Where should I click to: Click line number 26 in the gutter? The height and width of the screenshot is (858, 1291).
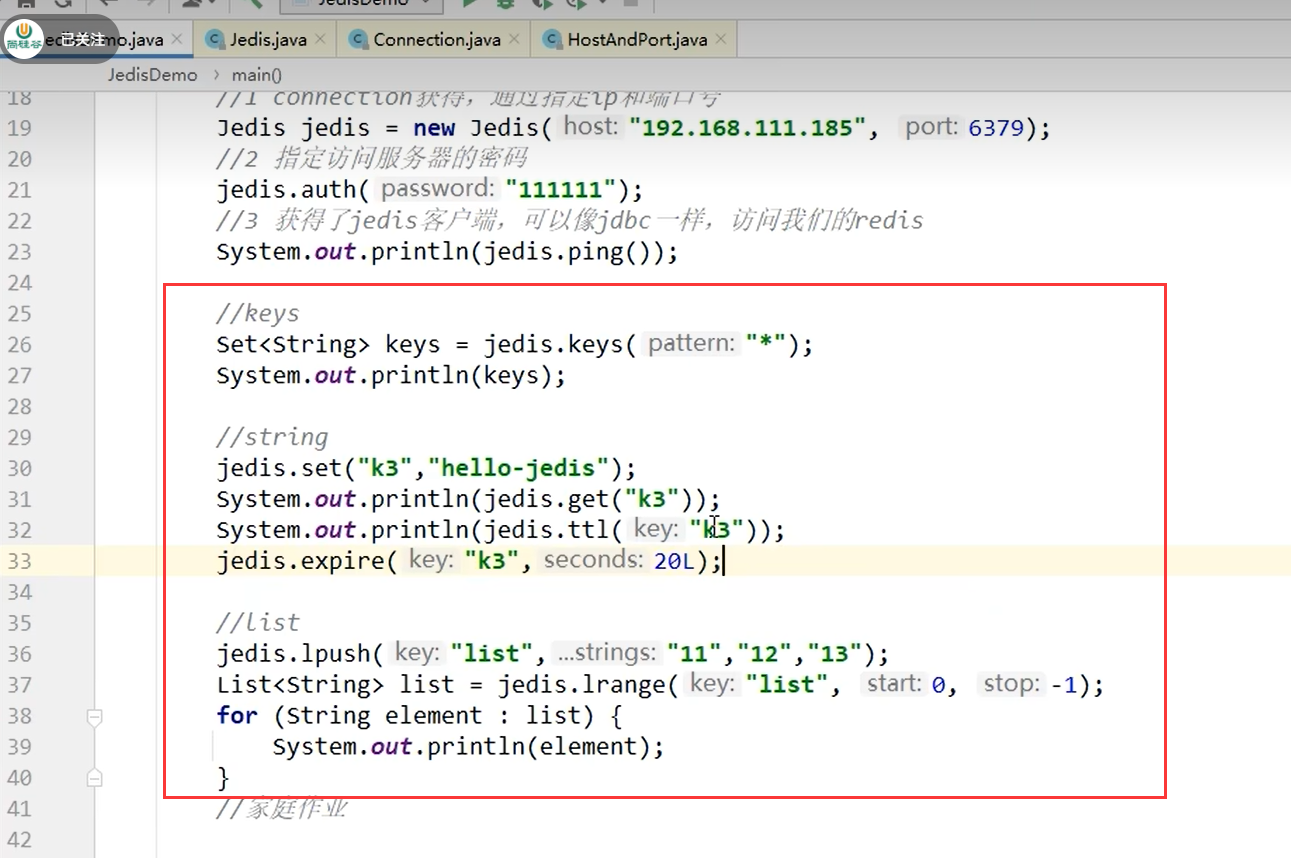click(20, 345)
